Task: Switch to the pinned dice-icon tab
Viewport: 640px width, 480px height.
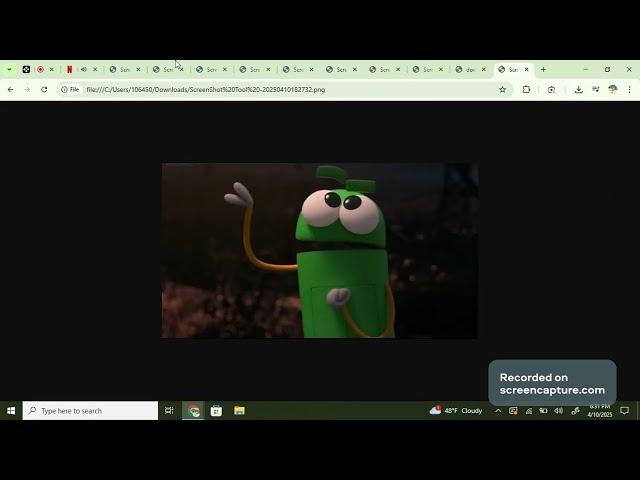Action: tap(26, 70)
